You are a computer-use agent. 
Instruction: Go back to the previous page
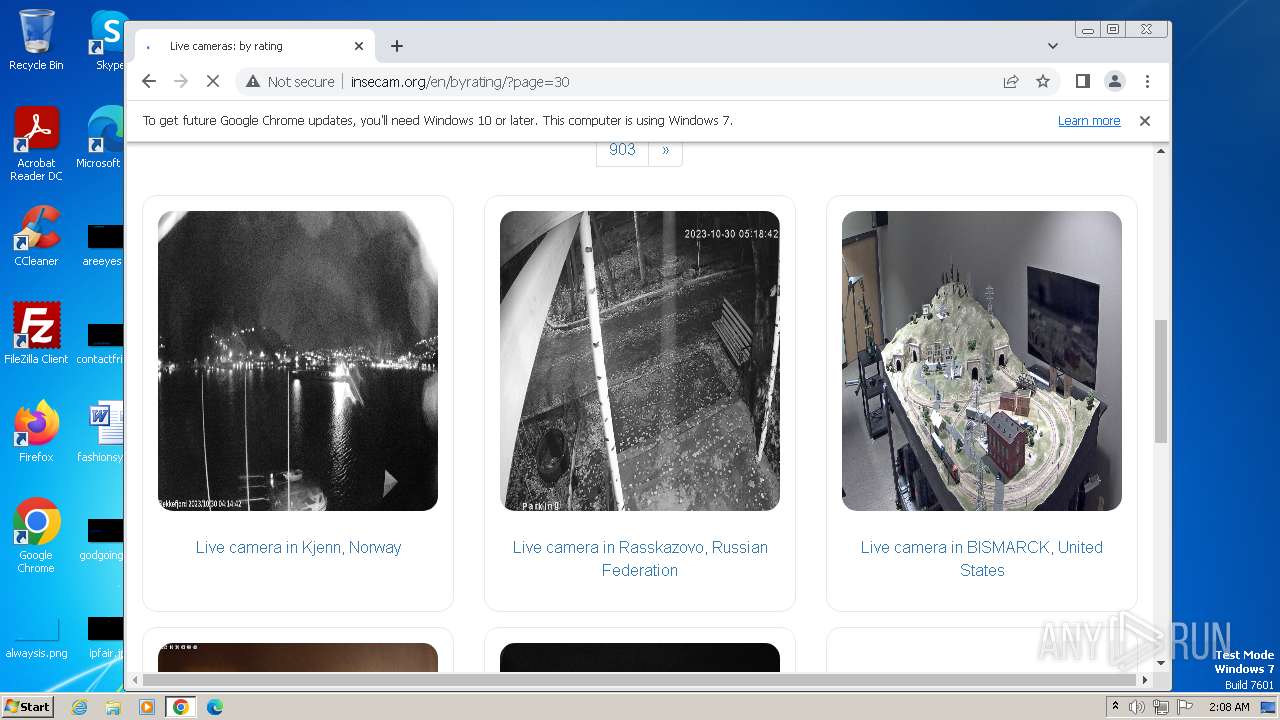tap(149, 82)
